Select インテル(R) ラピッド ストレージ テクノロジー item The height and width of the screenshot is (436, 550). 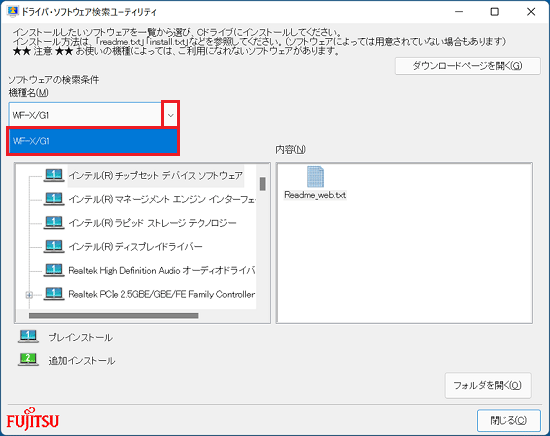coord(152,223)
